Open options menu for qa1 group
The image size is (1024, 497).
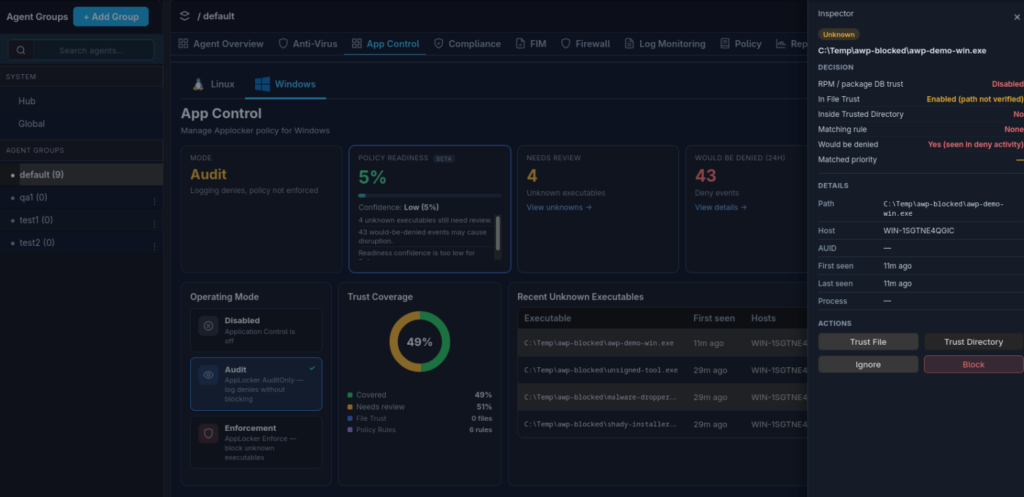[155, 200]
